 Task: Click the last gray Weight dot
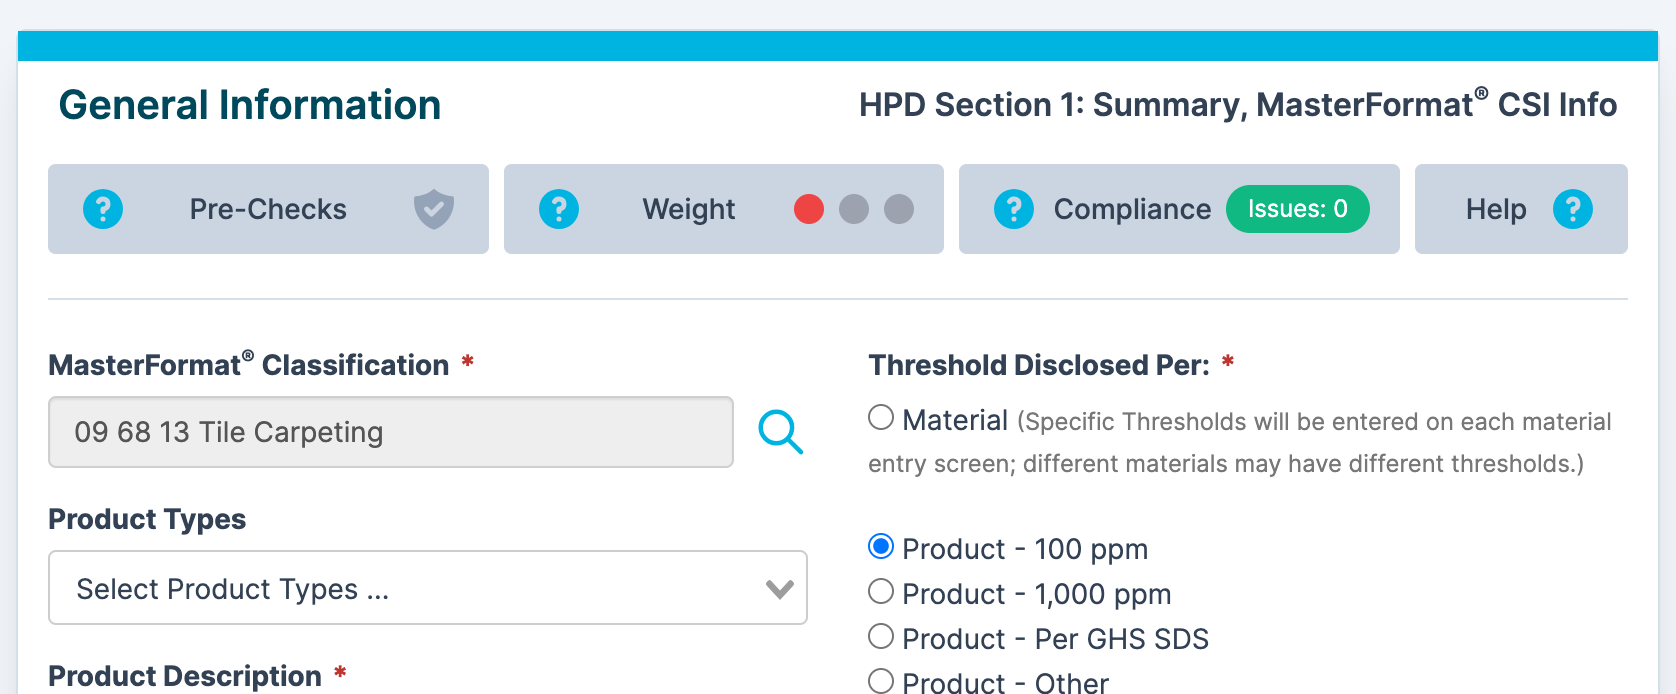899,209
